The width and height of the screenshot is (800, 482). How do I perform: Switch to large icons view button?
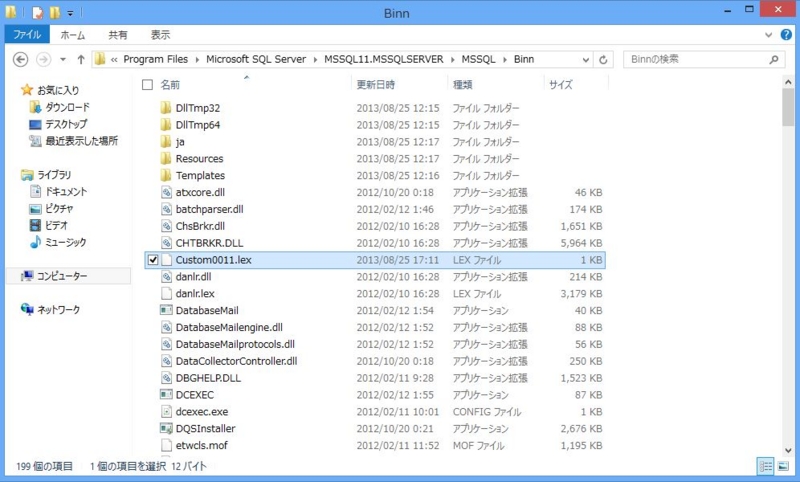point(783,466)
